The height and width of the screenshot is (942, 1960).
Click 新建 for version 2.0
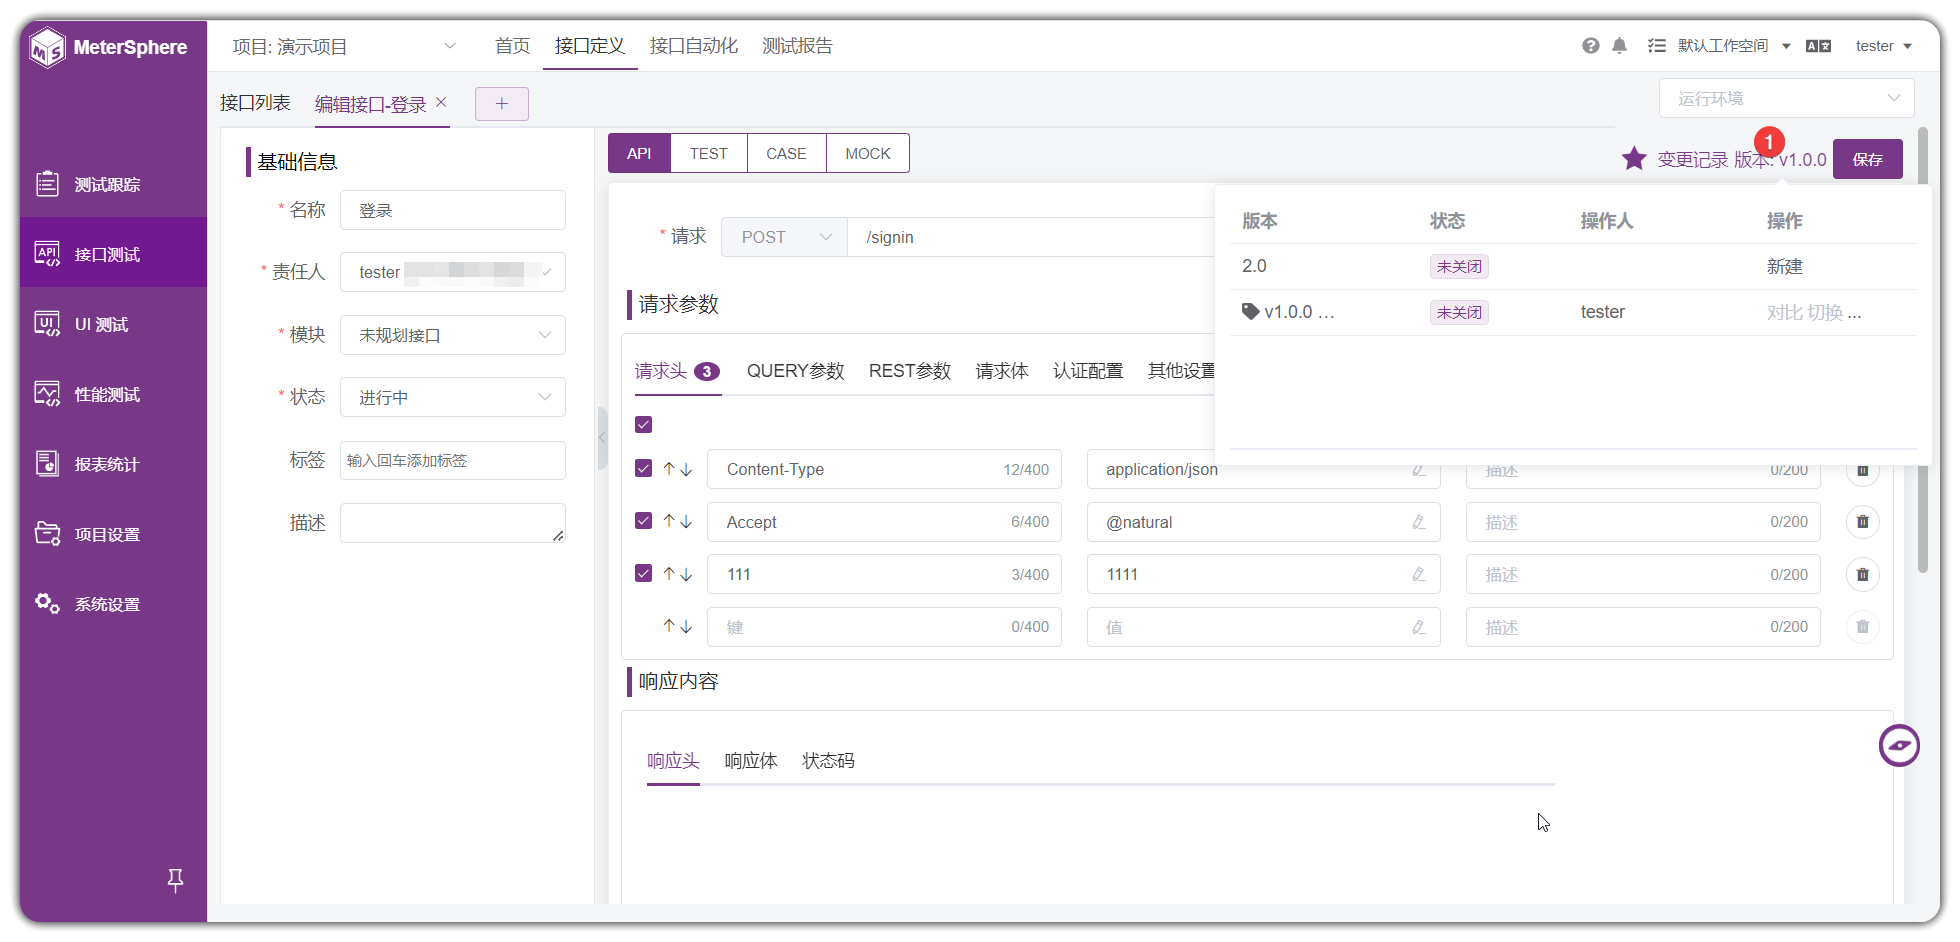coord(1784,266)
